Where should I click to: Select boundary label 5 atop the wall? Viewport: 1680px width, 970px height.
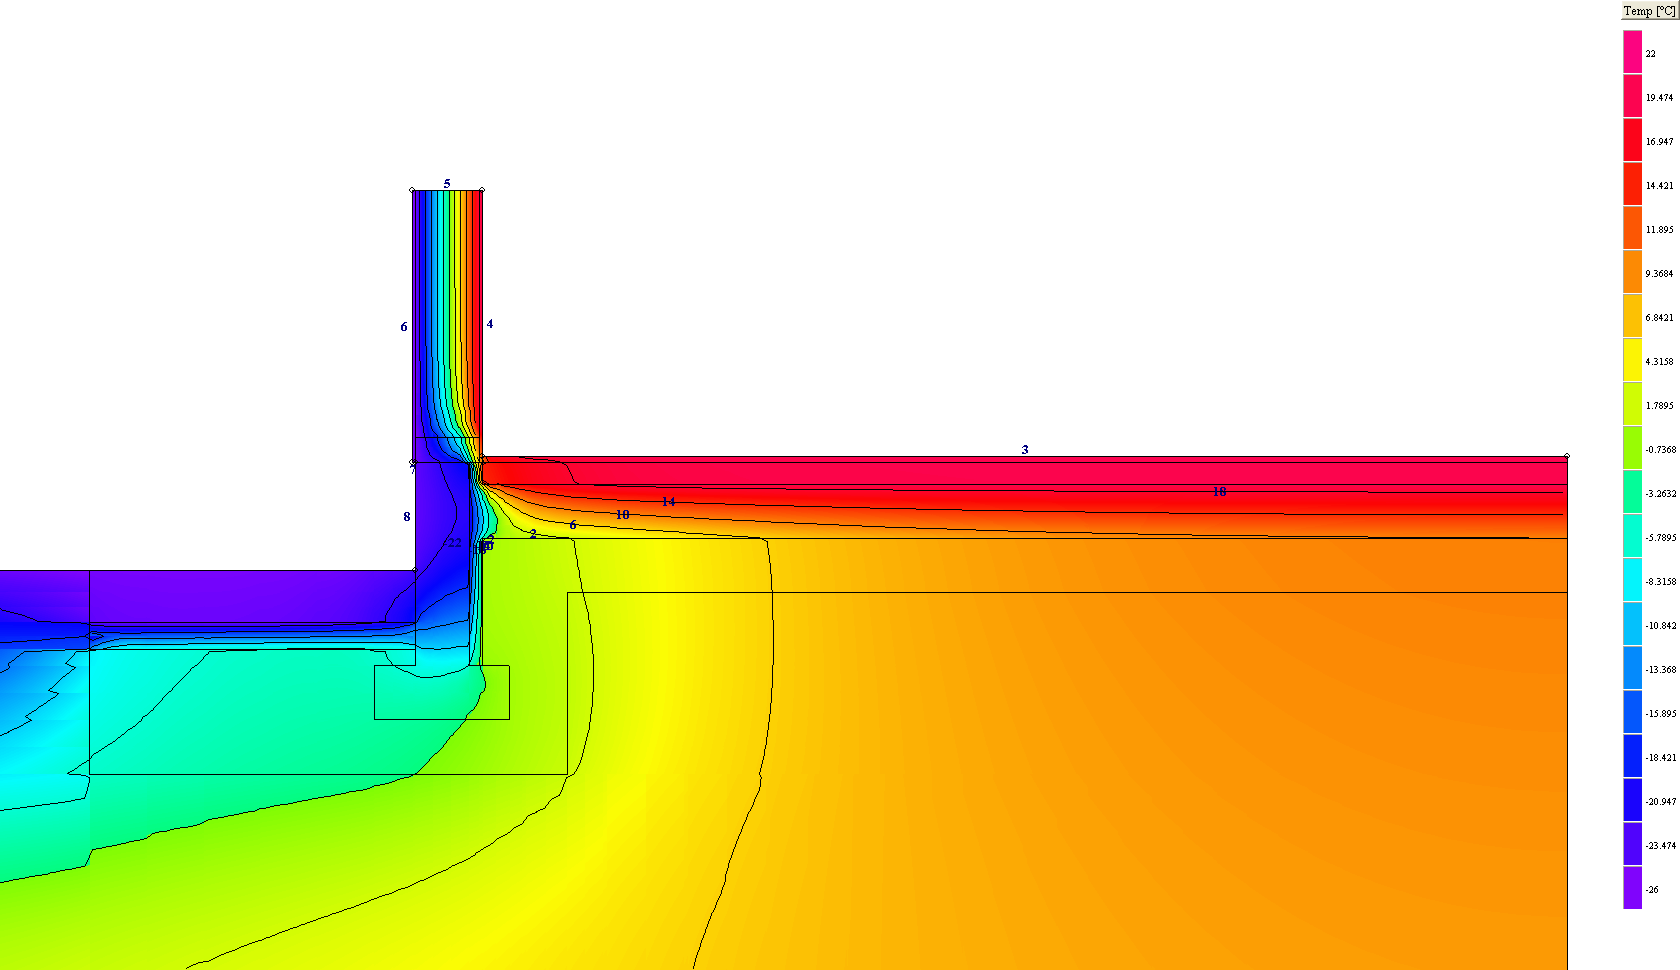[447, 184]
